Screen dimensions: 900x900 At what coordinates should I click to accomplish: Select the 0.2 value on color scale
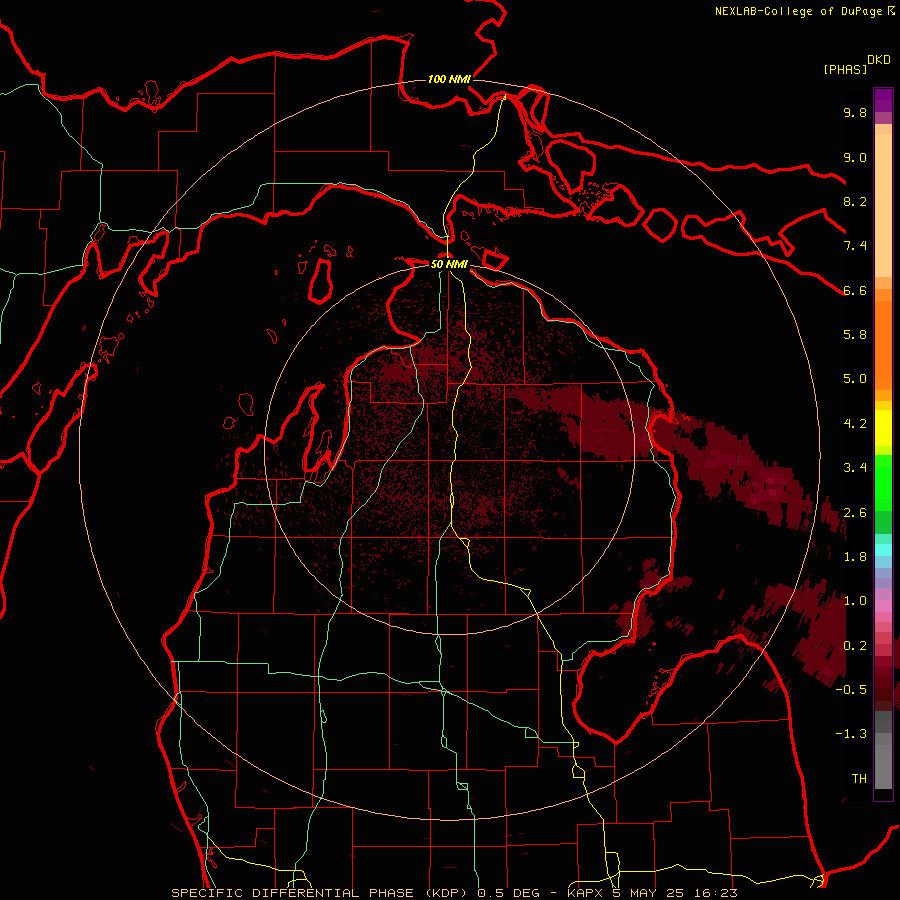(x=855, y=646)
